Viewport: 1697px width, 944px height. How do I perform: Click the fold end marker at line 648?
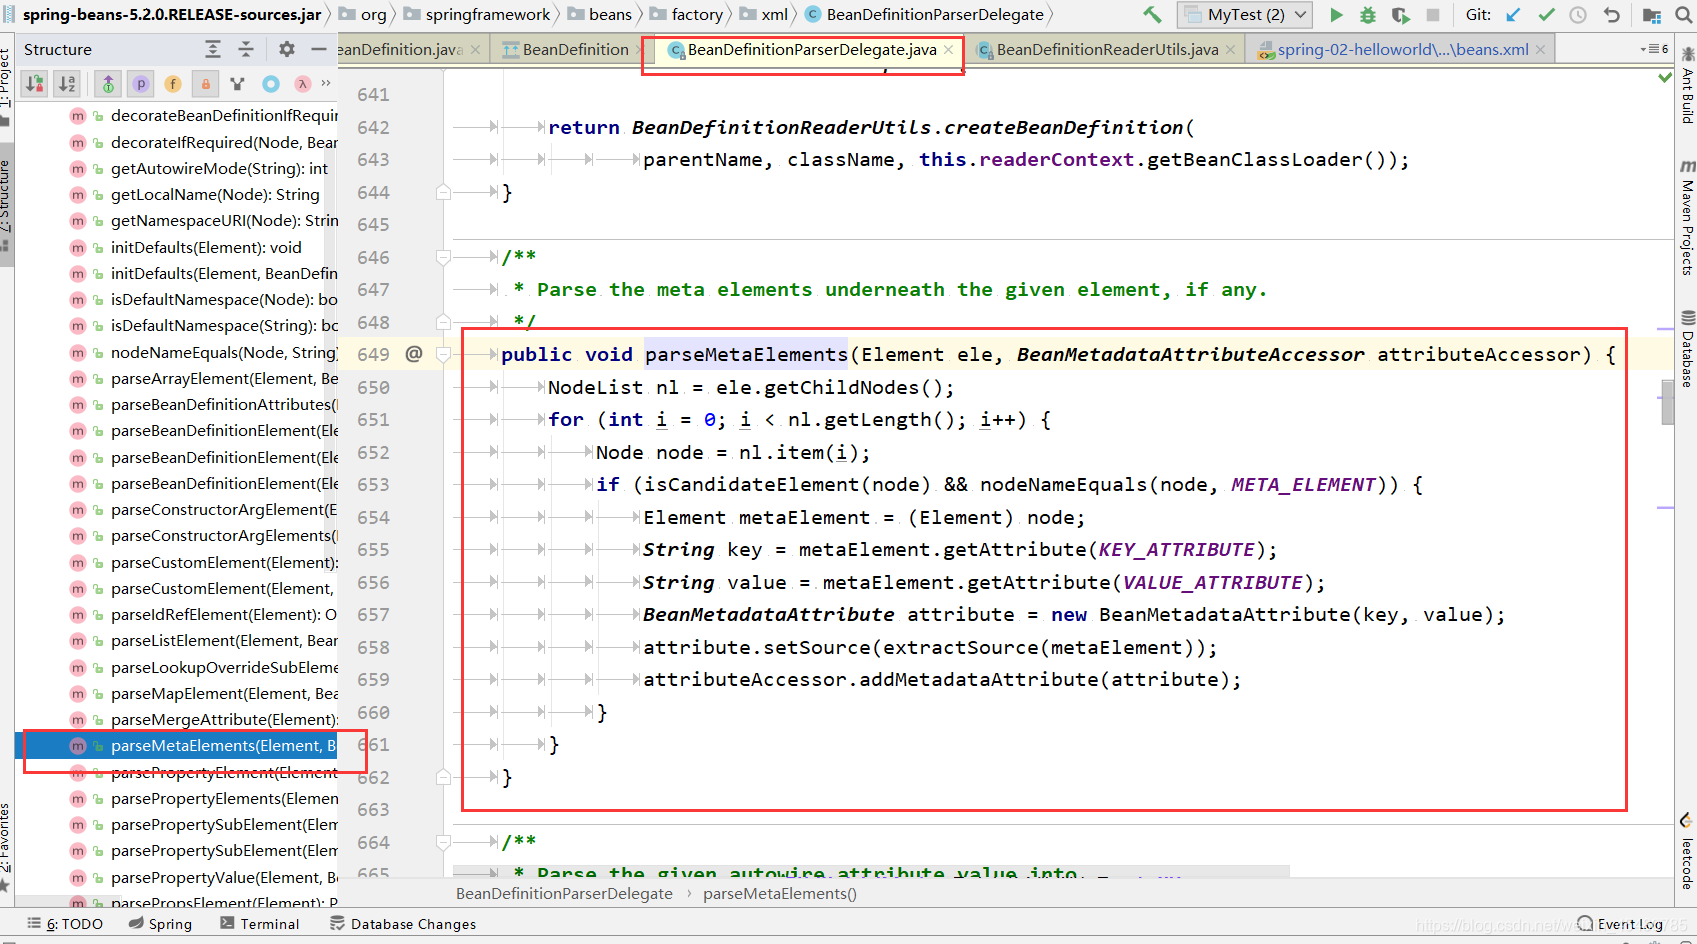tap(443, 322)
